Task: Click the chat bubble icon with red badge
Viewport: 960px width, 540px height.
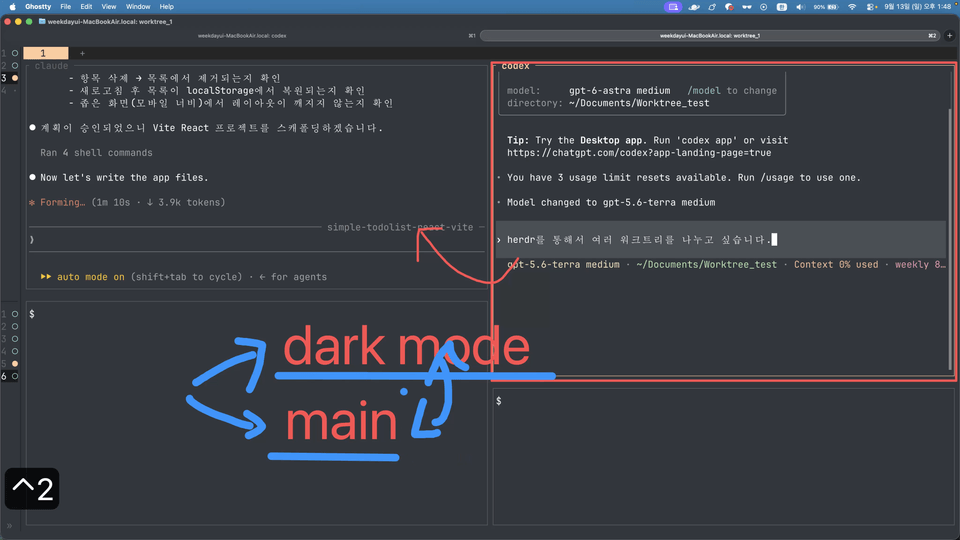Action: tap(729, 7)
